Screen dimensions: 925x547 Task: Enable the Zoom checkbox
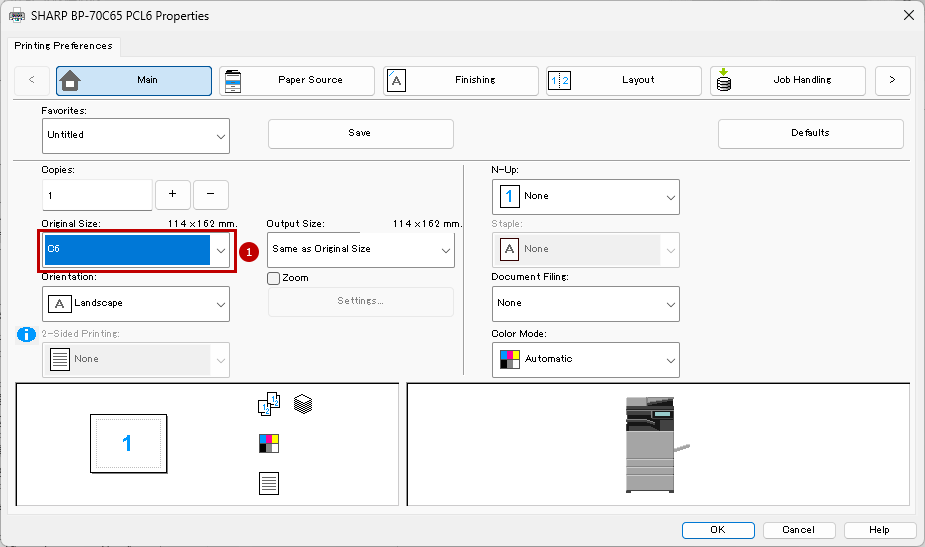tap(273, 278)
